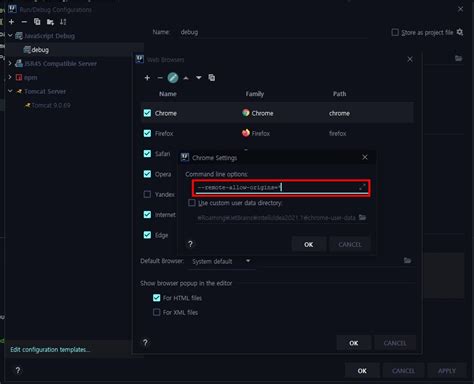Add a browser in Web Browsers dialog

[147, 78]
